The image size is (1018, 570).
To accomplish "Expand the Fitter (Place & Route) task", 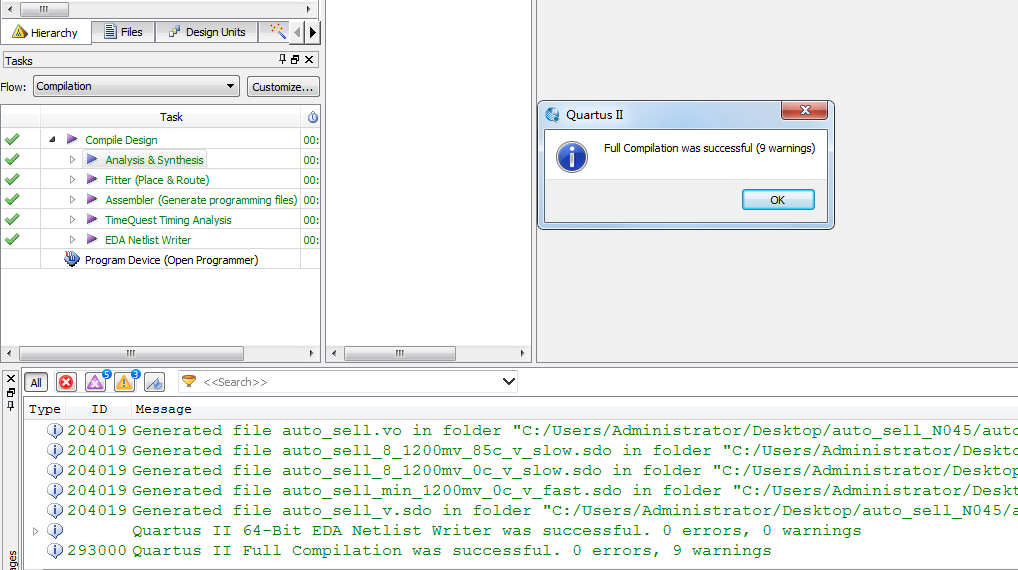I will (72, 180).
